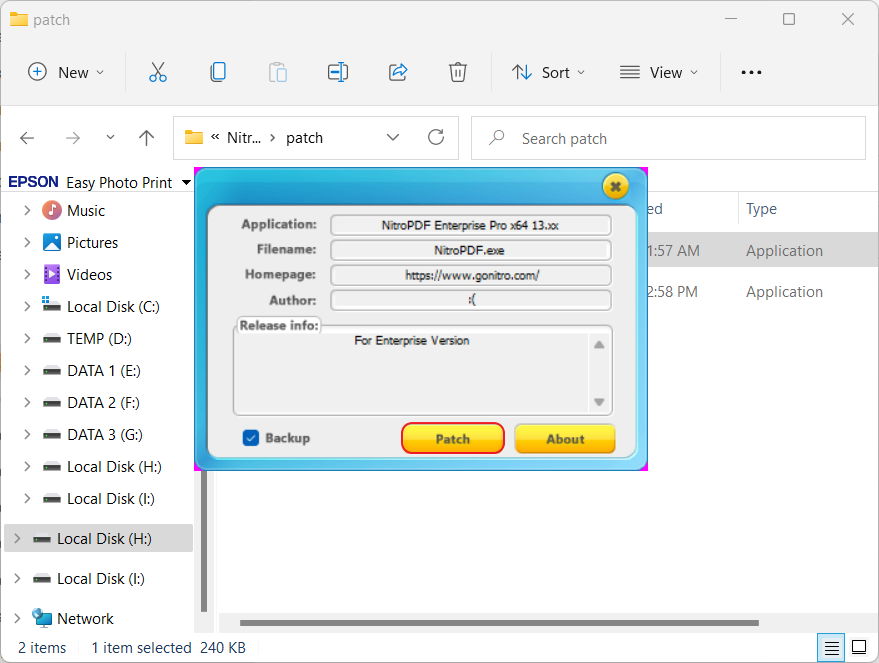Click the Author field

click(471, 300)
